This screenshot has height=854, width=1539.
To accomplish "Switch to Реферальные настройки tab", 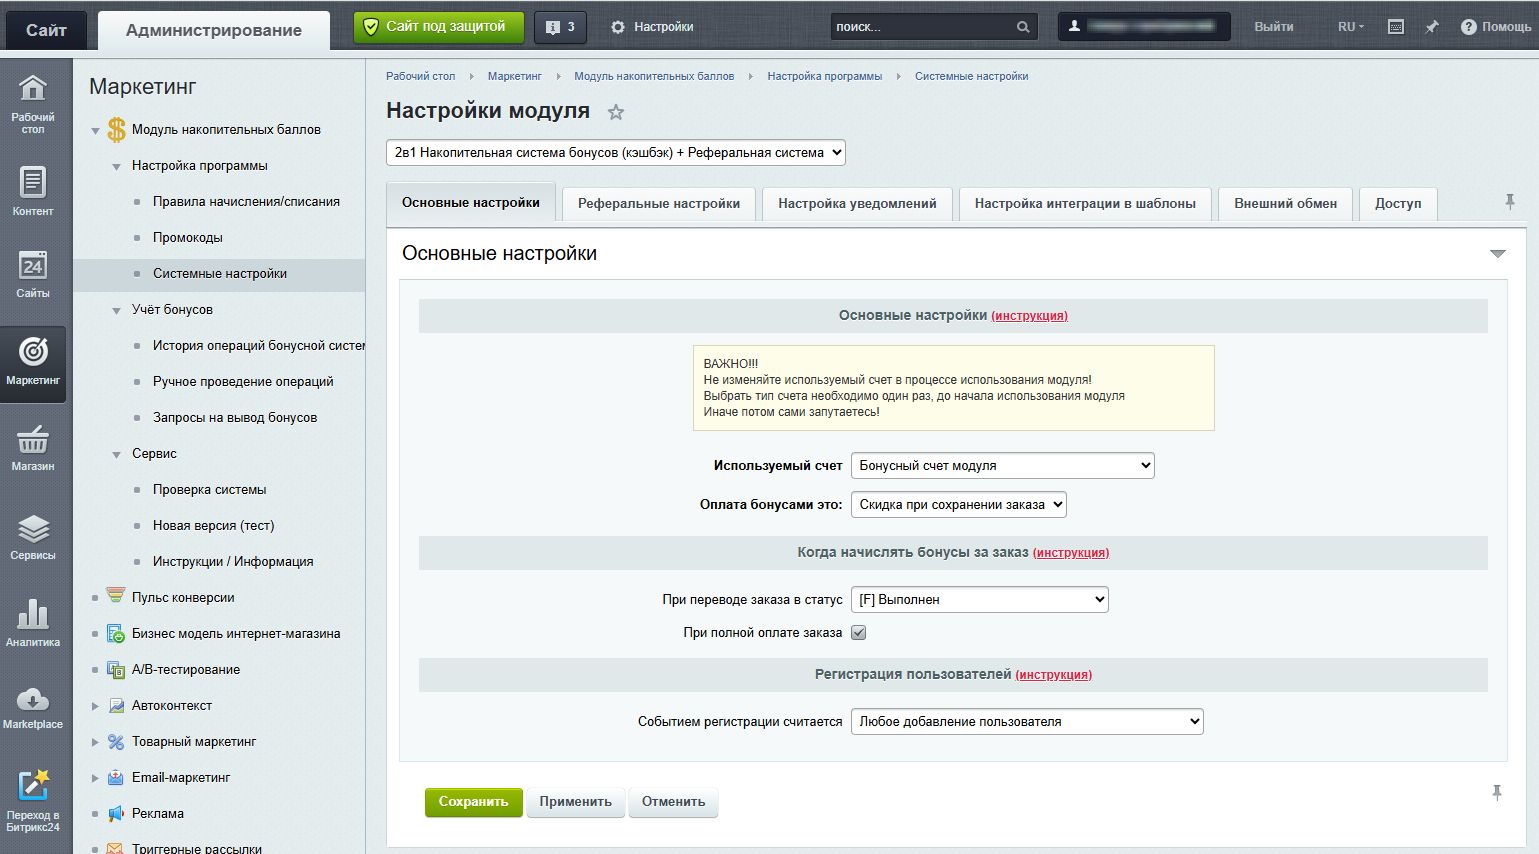I will click(659, 203).
